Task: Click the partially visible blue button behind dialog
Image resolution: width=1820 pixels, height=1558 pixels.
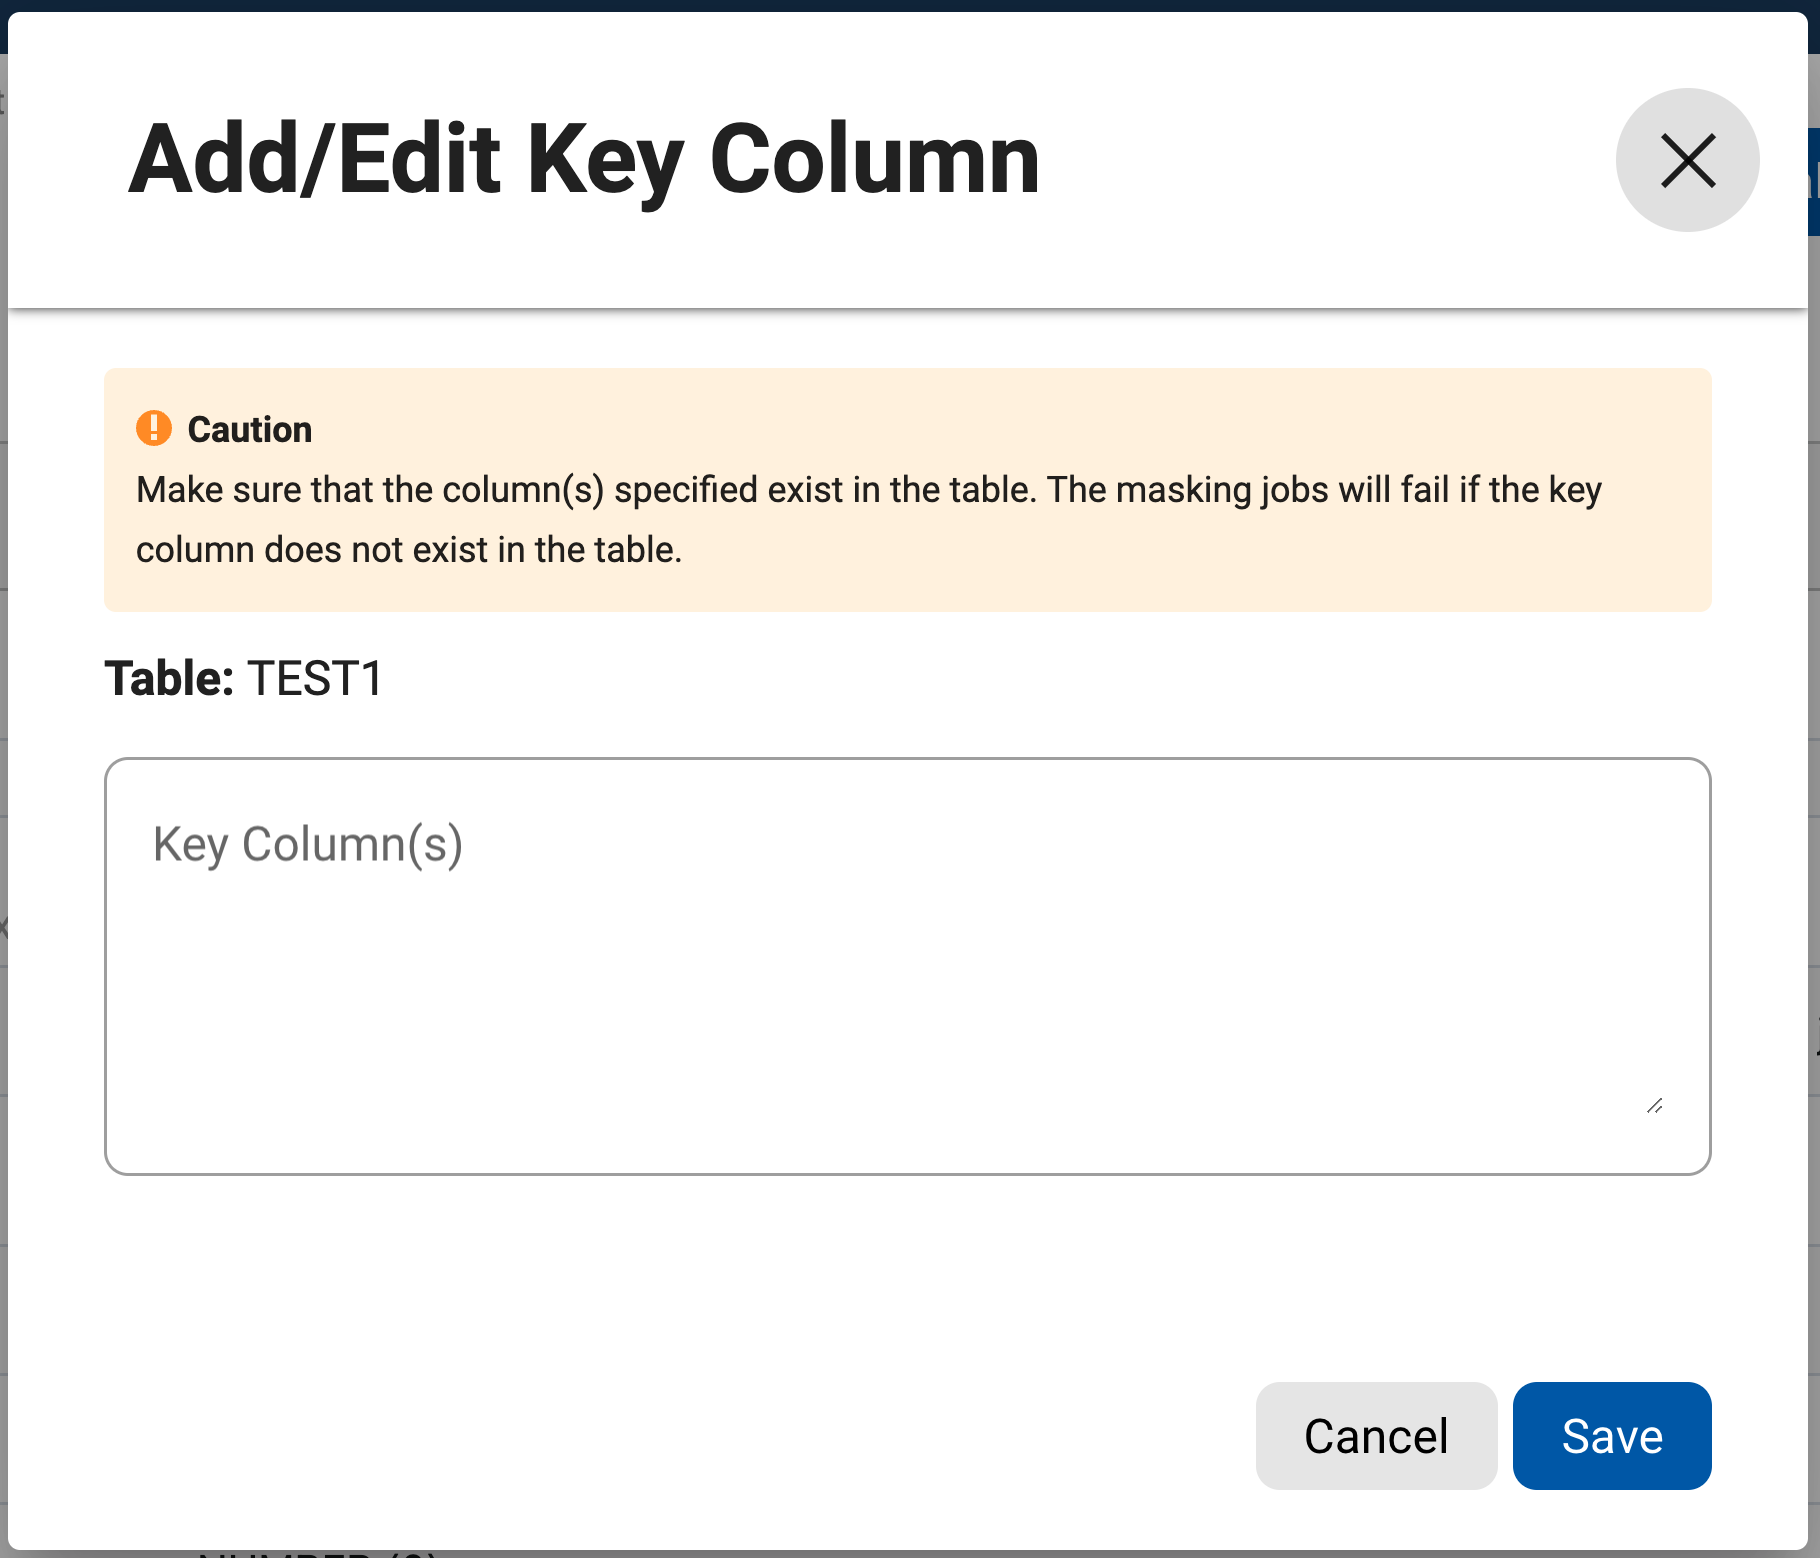Action: [x=1812, y=180]
